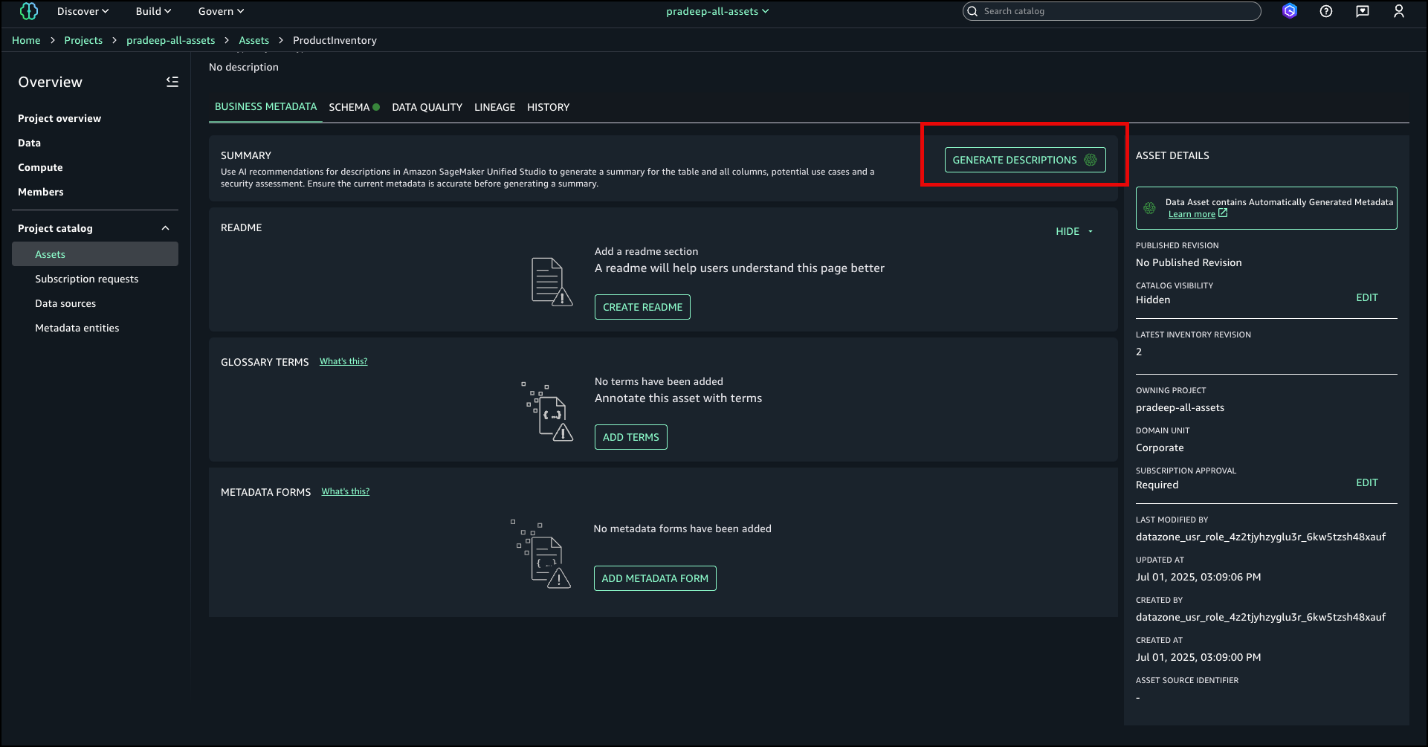The width and height of the screenshot is (1428, 747).
Task: Click the 'Corporate' domain unit value
Action: pyautogui.click(x=1160, y=448)
